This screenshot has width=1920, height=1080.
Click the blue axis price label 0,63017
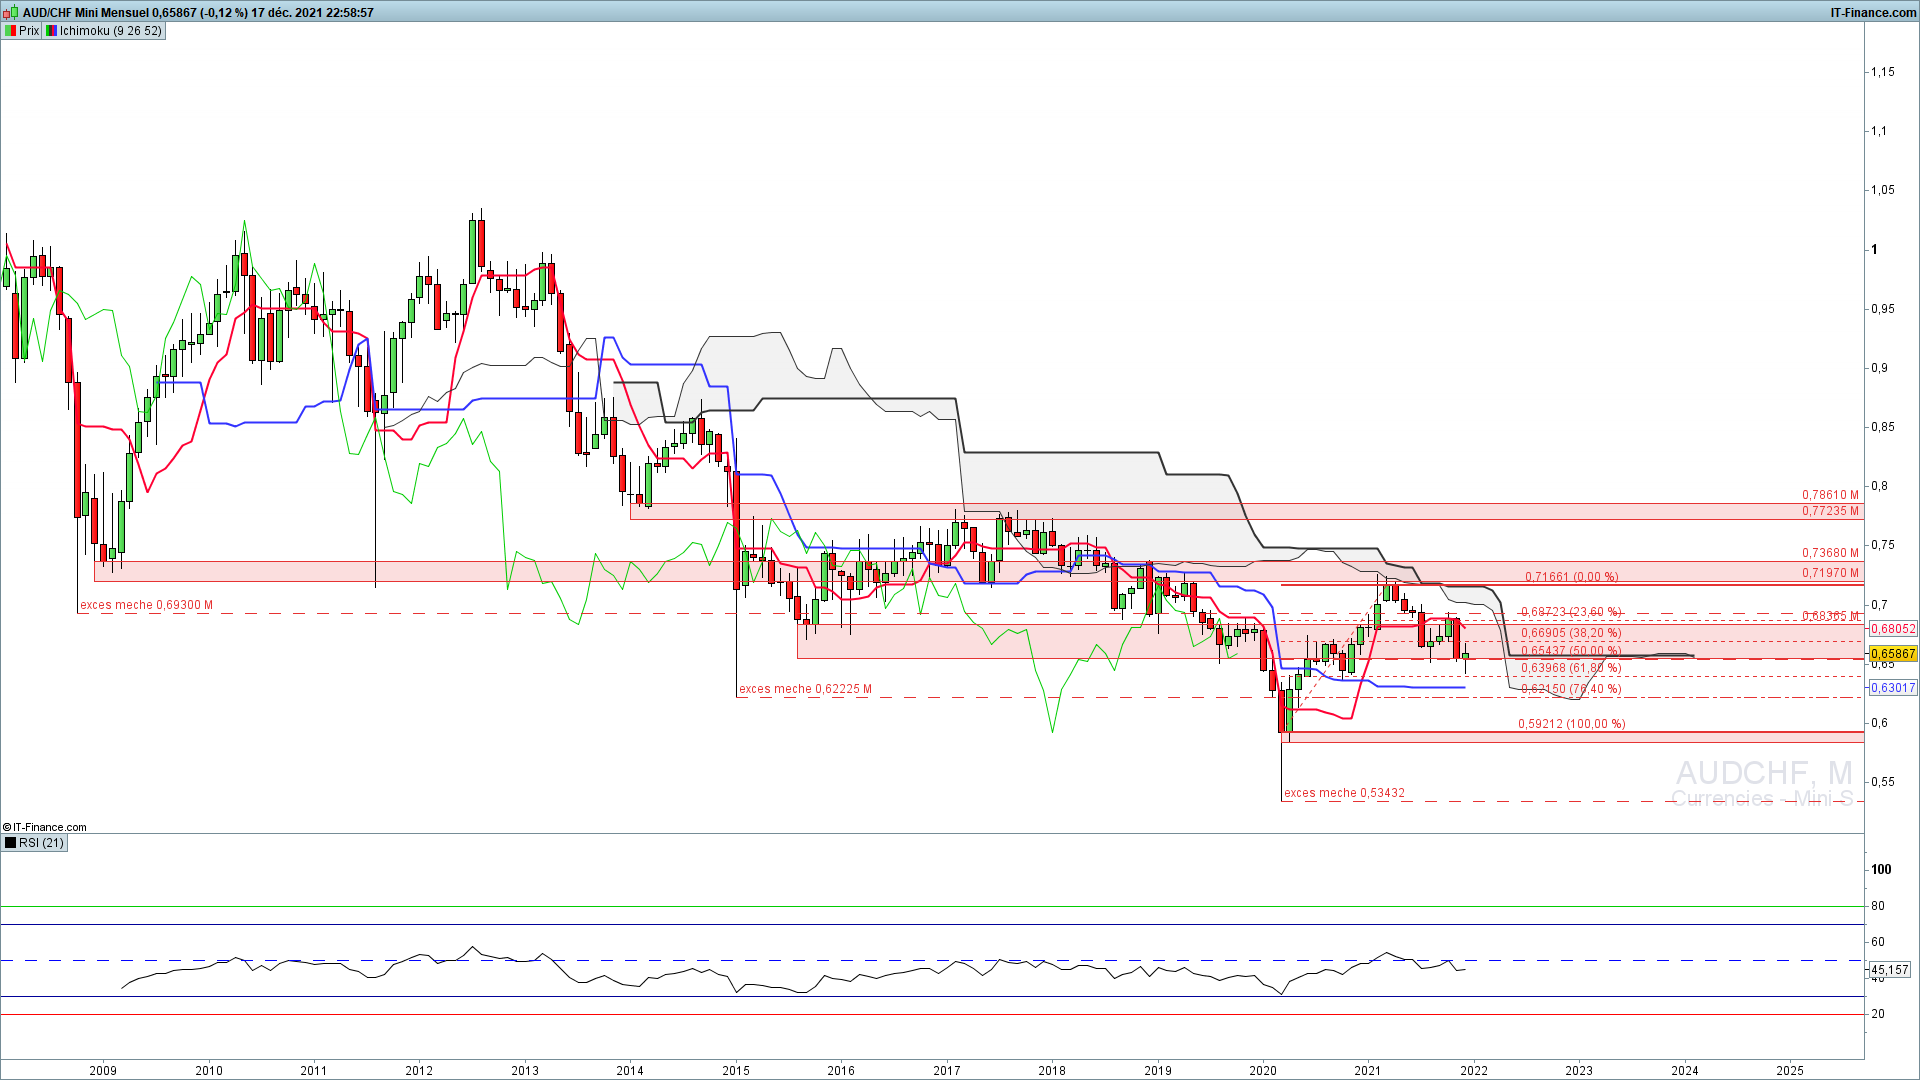pos(1893,688)
